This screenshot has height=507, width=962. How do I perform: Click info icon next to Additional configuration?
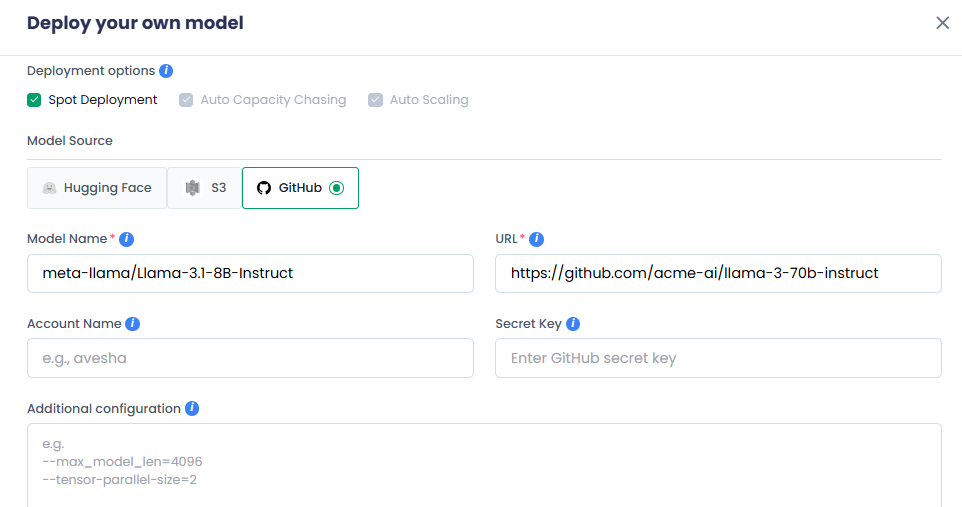pos(192,409)
